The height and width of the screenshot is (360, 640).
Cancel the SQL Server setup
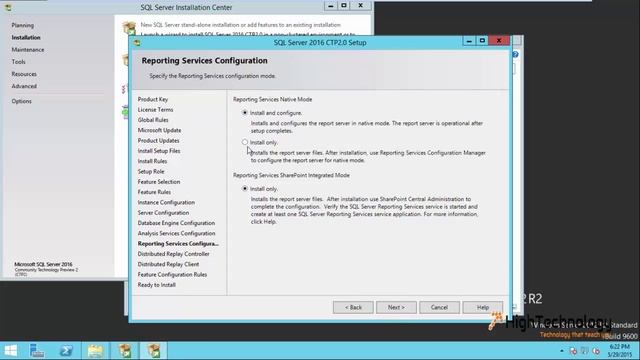coord(439,307)
